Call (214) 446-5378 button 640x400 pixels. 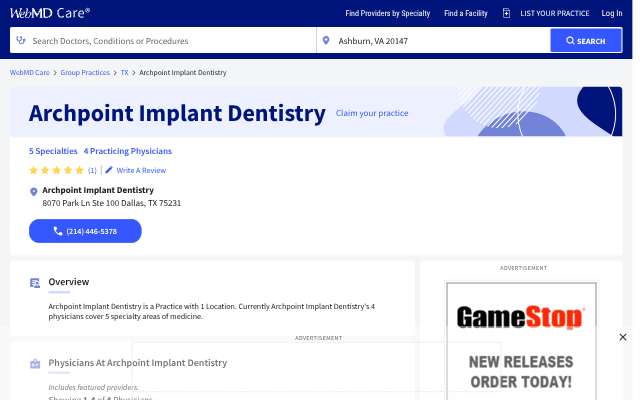pyautogui.click(x=85, y=231)
